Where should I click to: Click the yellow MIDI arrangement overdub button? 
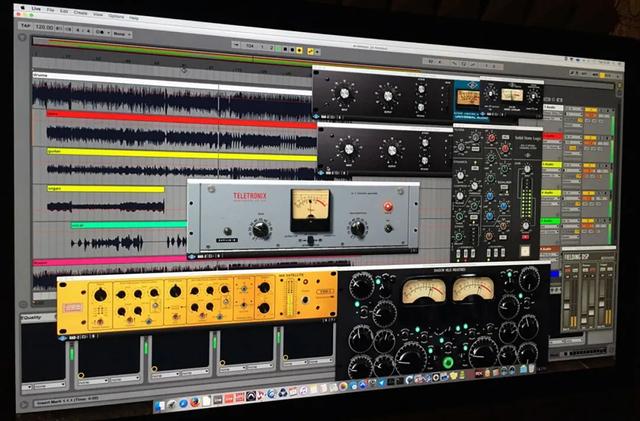click(x=299, y=50)
